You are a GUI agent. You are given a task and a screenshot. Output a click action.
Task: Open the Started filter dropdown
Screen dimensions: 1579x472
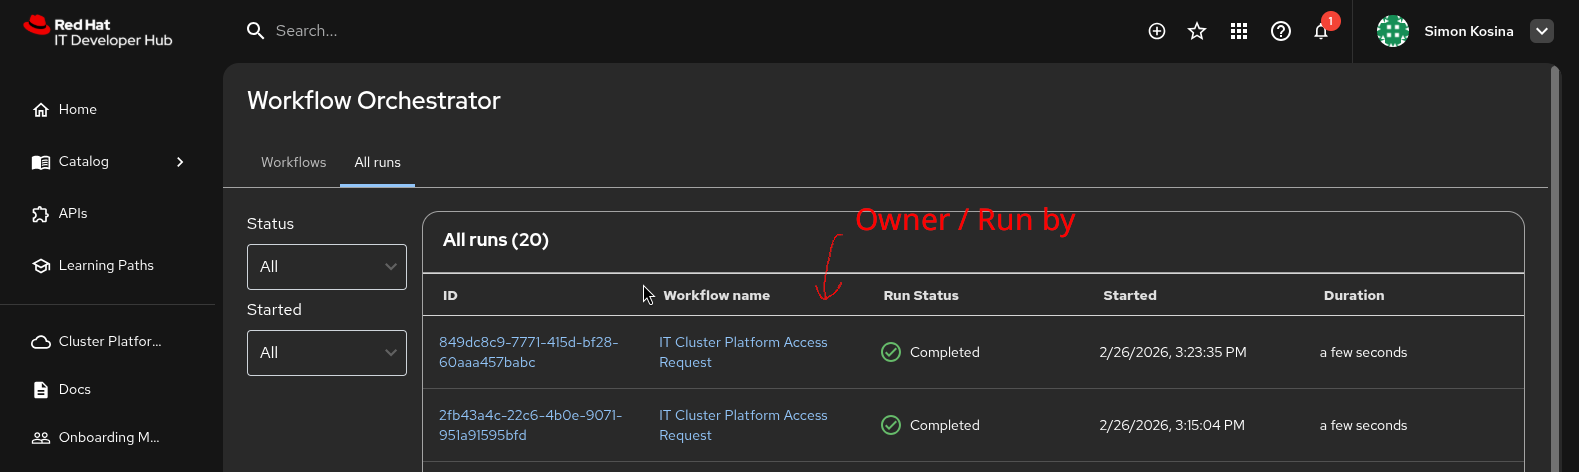tap(326, 353)
